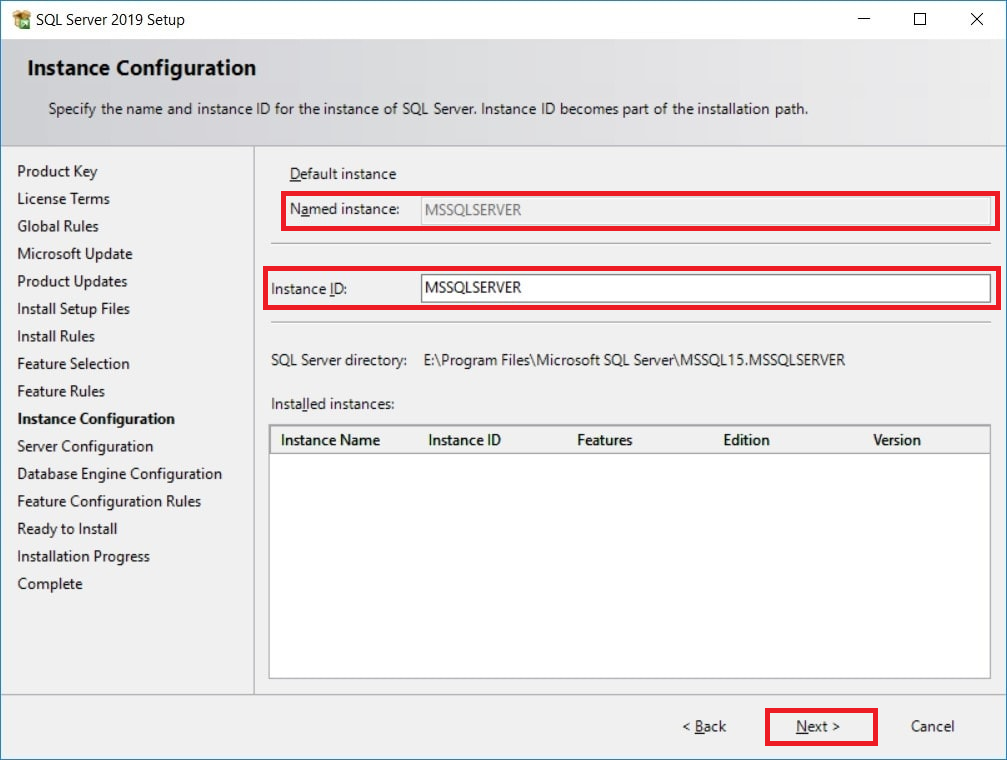Sort by the Instance ID column header
This screenshot has height=760, width=1007.
tap(464, 440)
